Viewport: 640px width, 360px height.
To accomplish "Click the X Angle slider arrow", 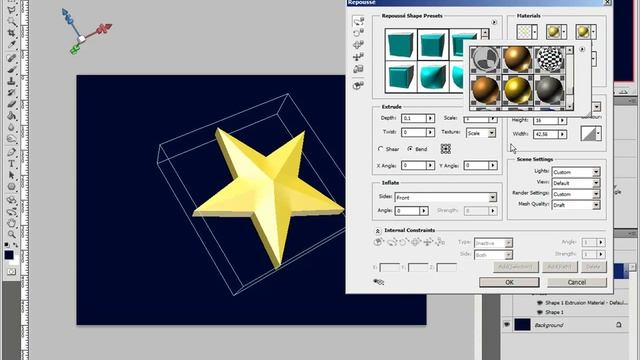I will pos(430,165).
